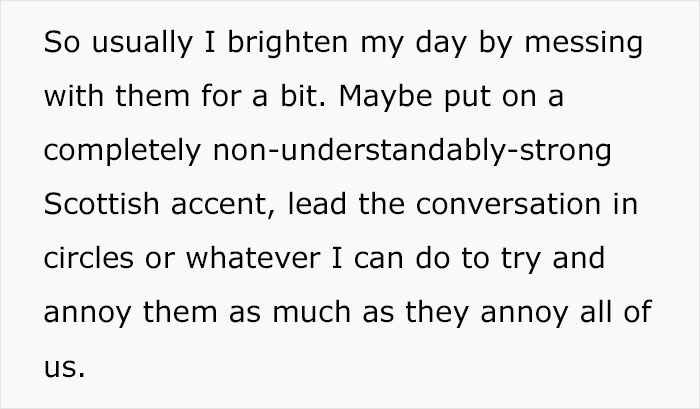700x409 pixels.
Task: Click the word 'Maybe' in second line
Action: coord(386,97)
